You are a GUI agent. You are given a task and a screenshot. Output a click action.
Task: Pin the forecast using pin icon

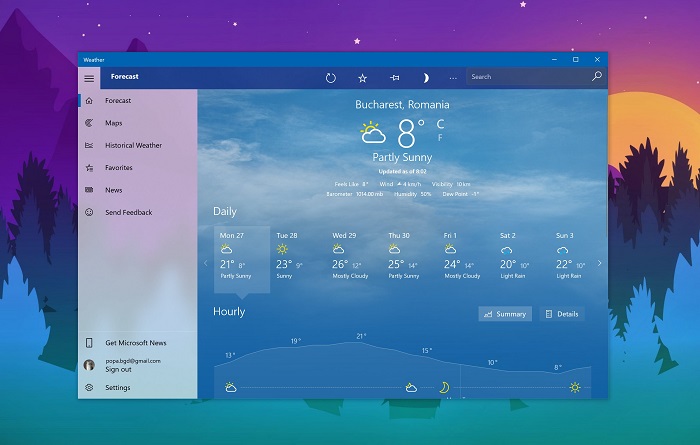tap(394, 77)
